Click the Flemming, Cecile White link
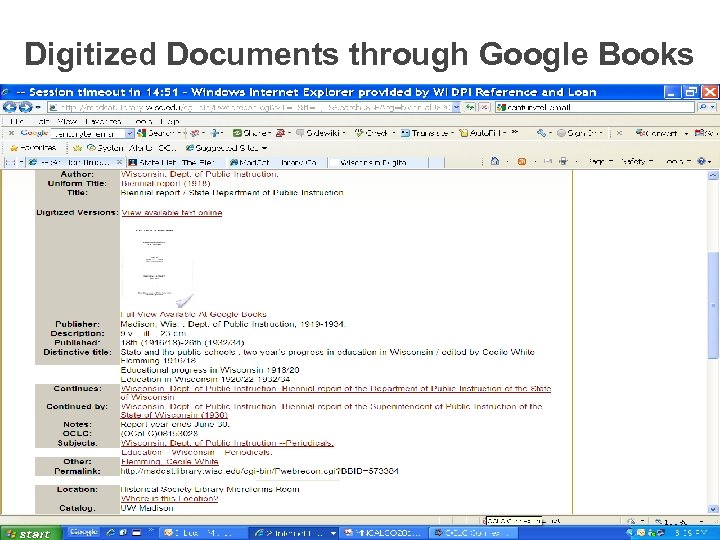The height and width of the screenshot is (540, 720). (x=169, y=461)
